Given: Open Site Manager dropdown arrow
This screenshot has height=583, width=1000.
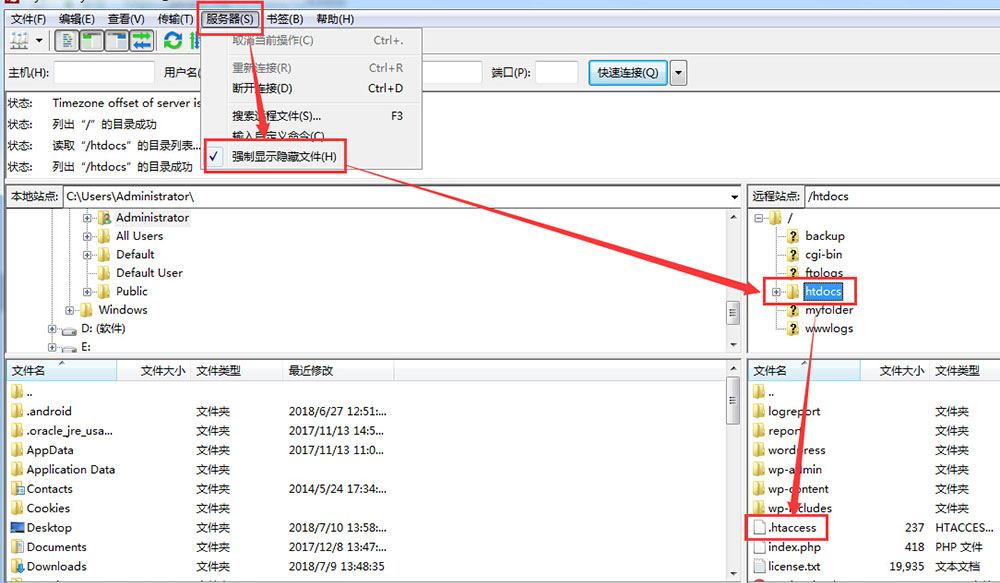Looking at the screenshot, I should pos(40,41).
